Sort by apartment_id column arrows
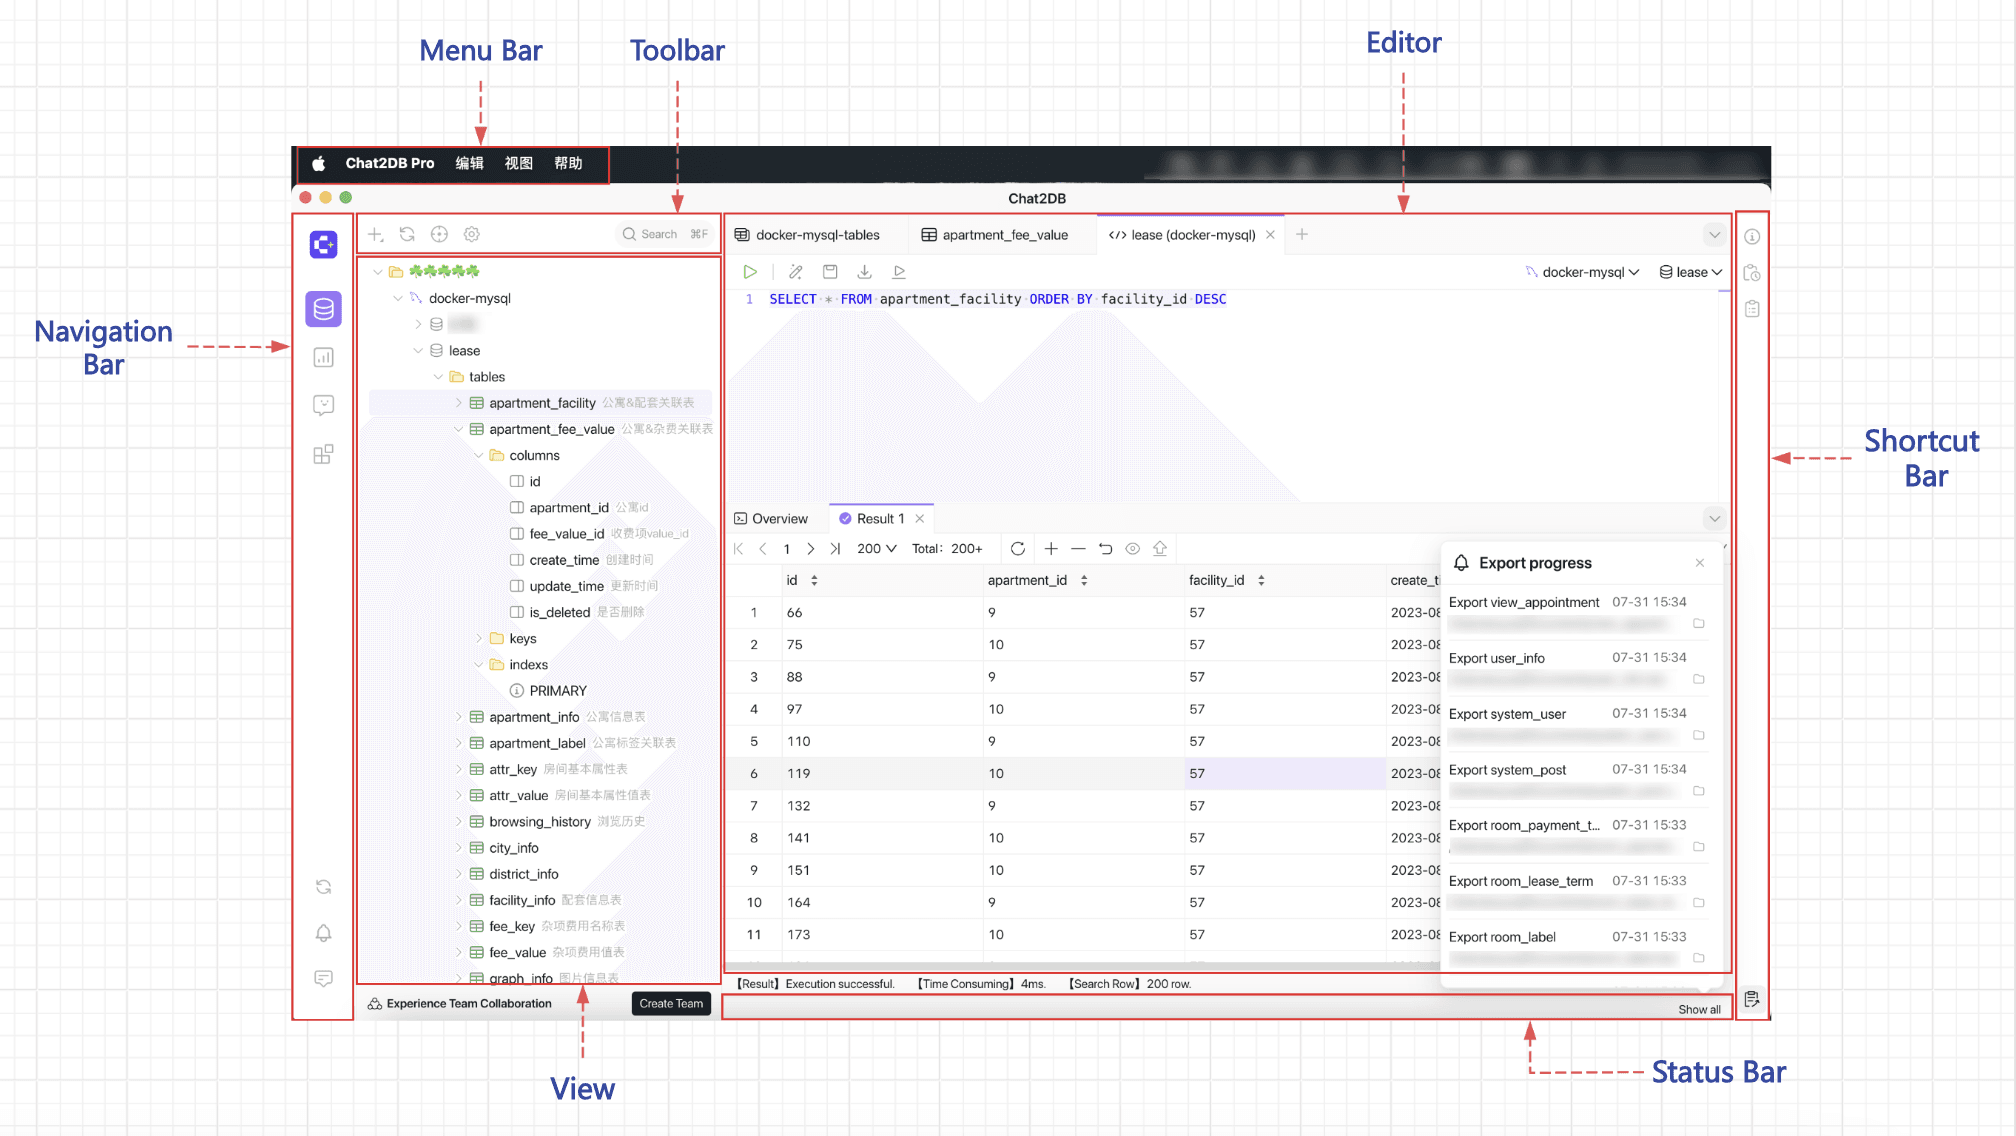This screenshot has width=2016, height=1136. [1084, 580]
